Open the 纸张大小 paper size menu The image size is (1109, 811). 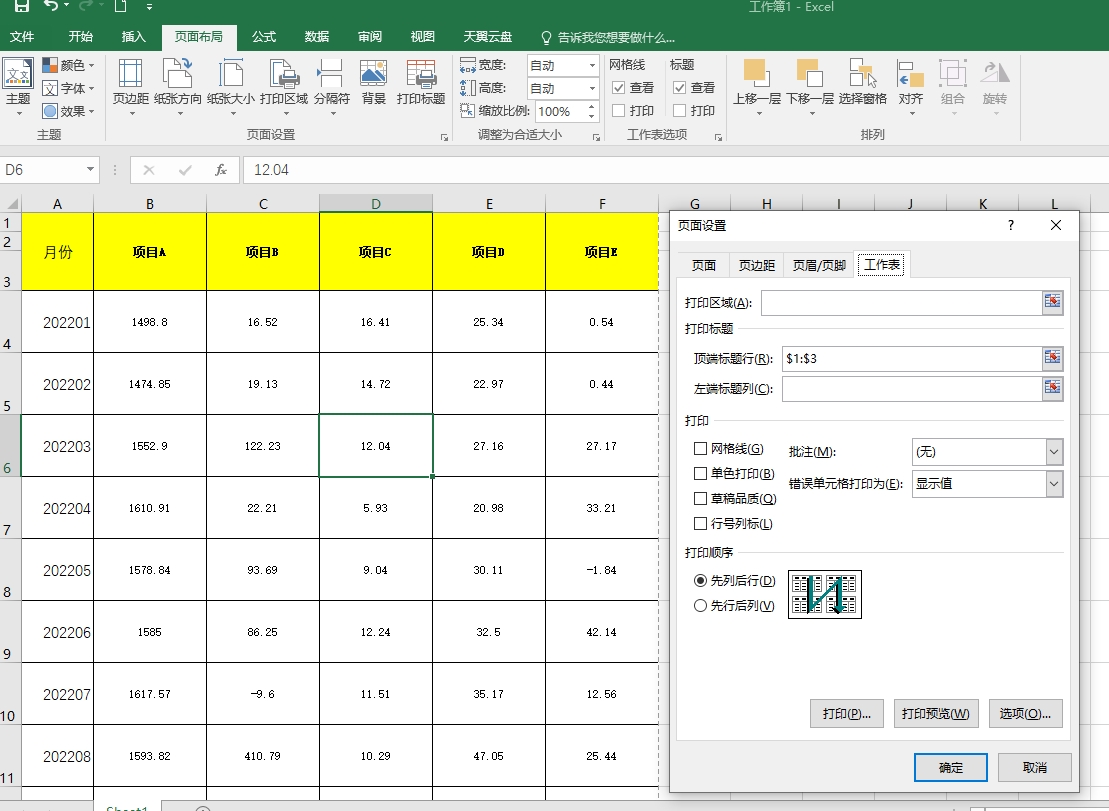231,88
